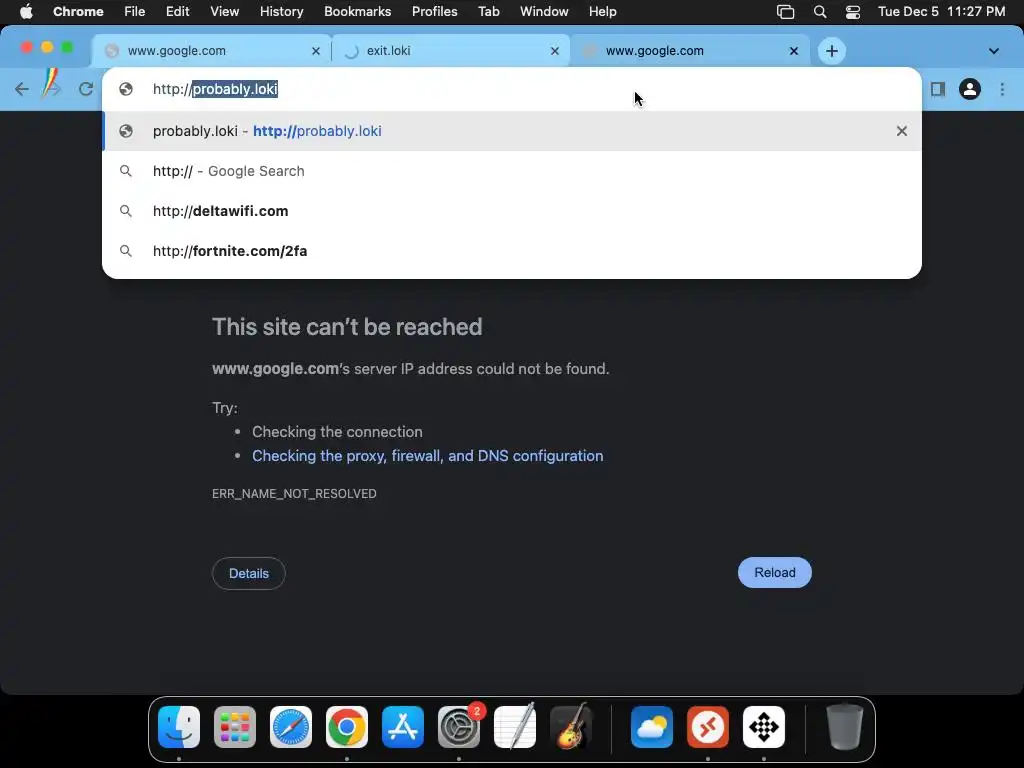This screenshot has height=768, width=1024.
Task: Close the third www.google.com tab
Action: 793,51
